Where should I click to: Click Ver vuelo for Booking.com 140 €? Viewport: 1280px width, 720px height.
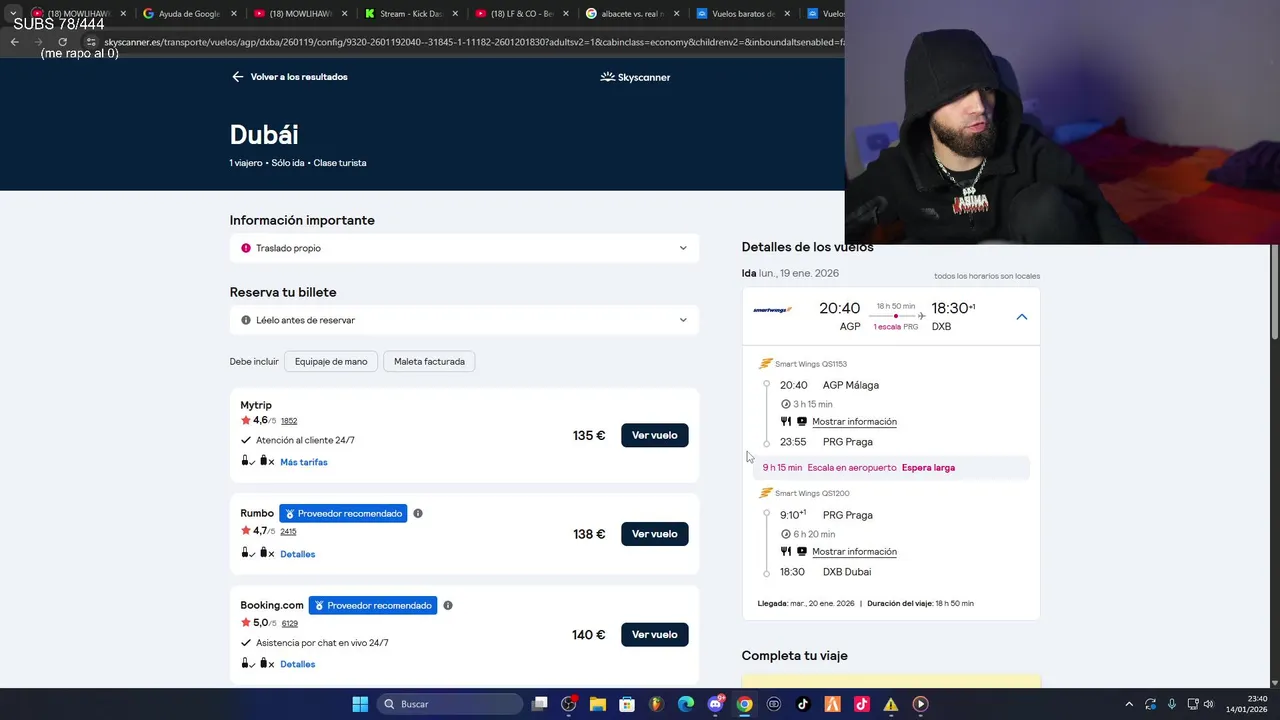pos(655,634)
